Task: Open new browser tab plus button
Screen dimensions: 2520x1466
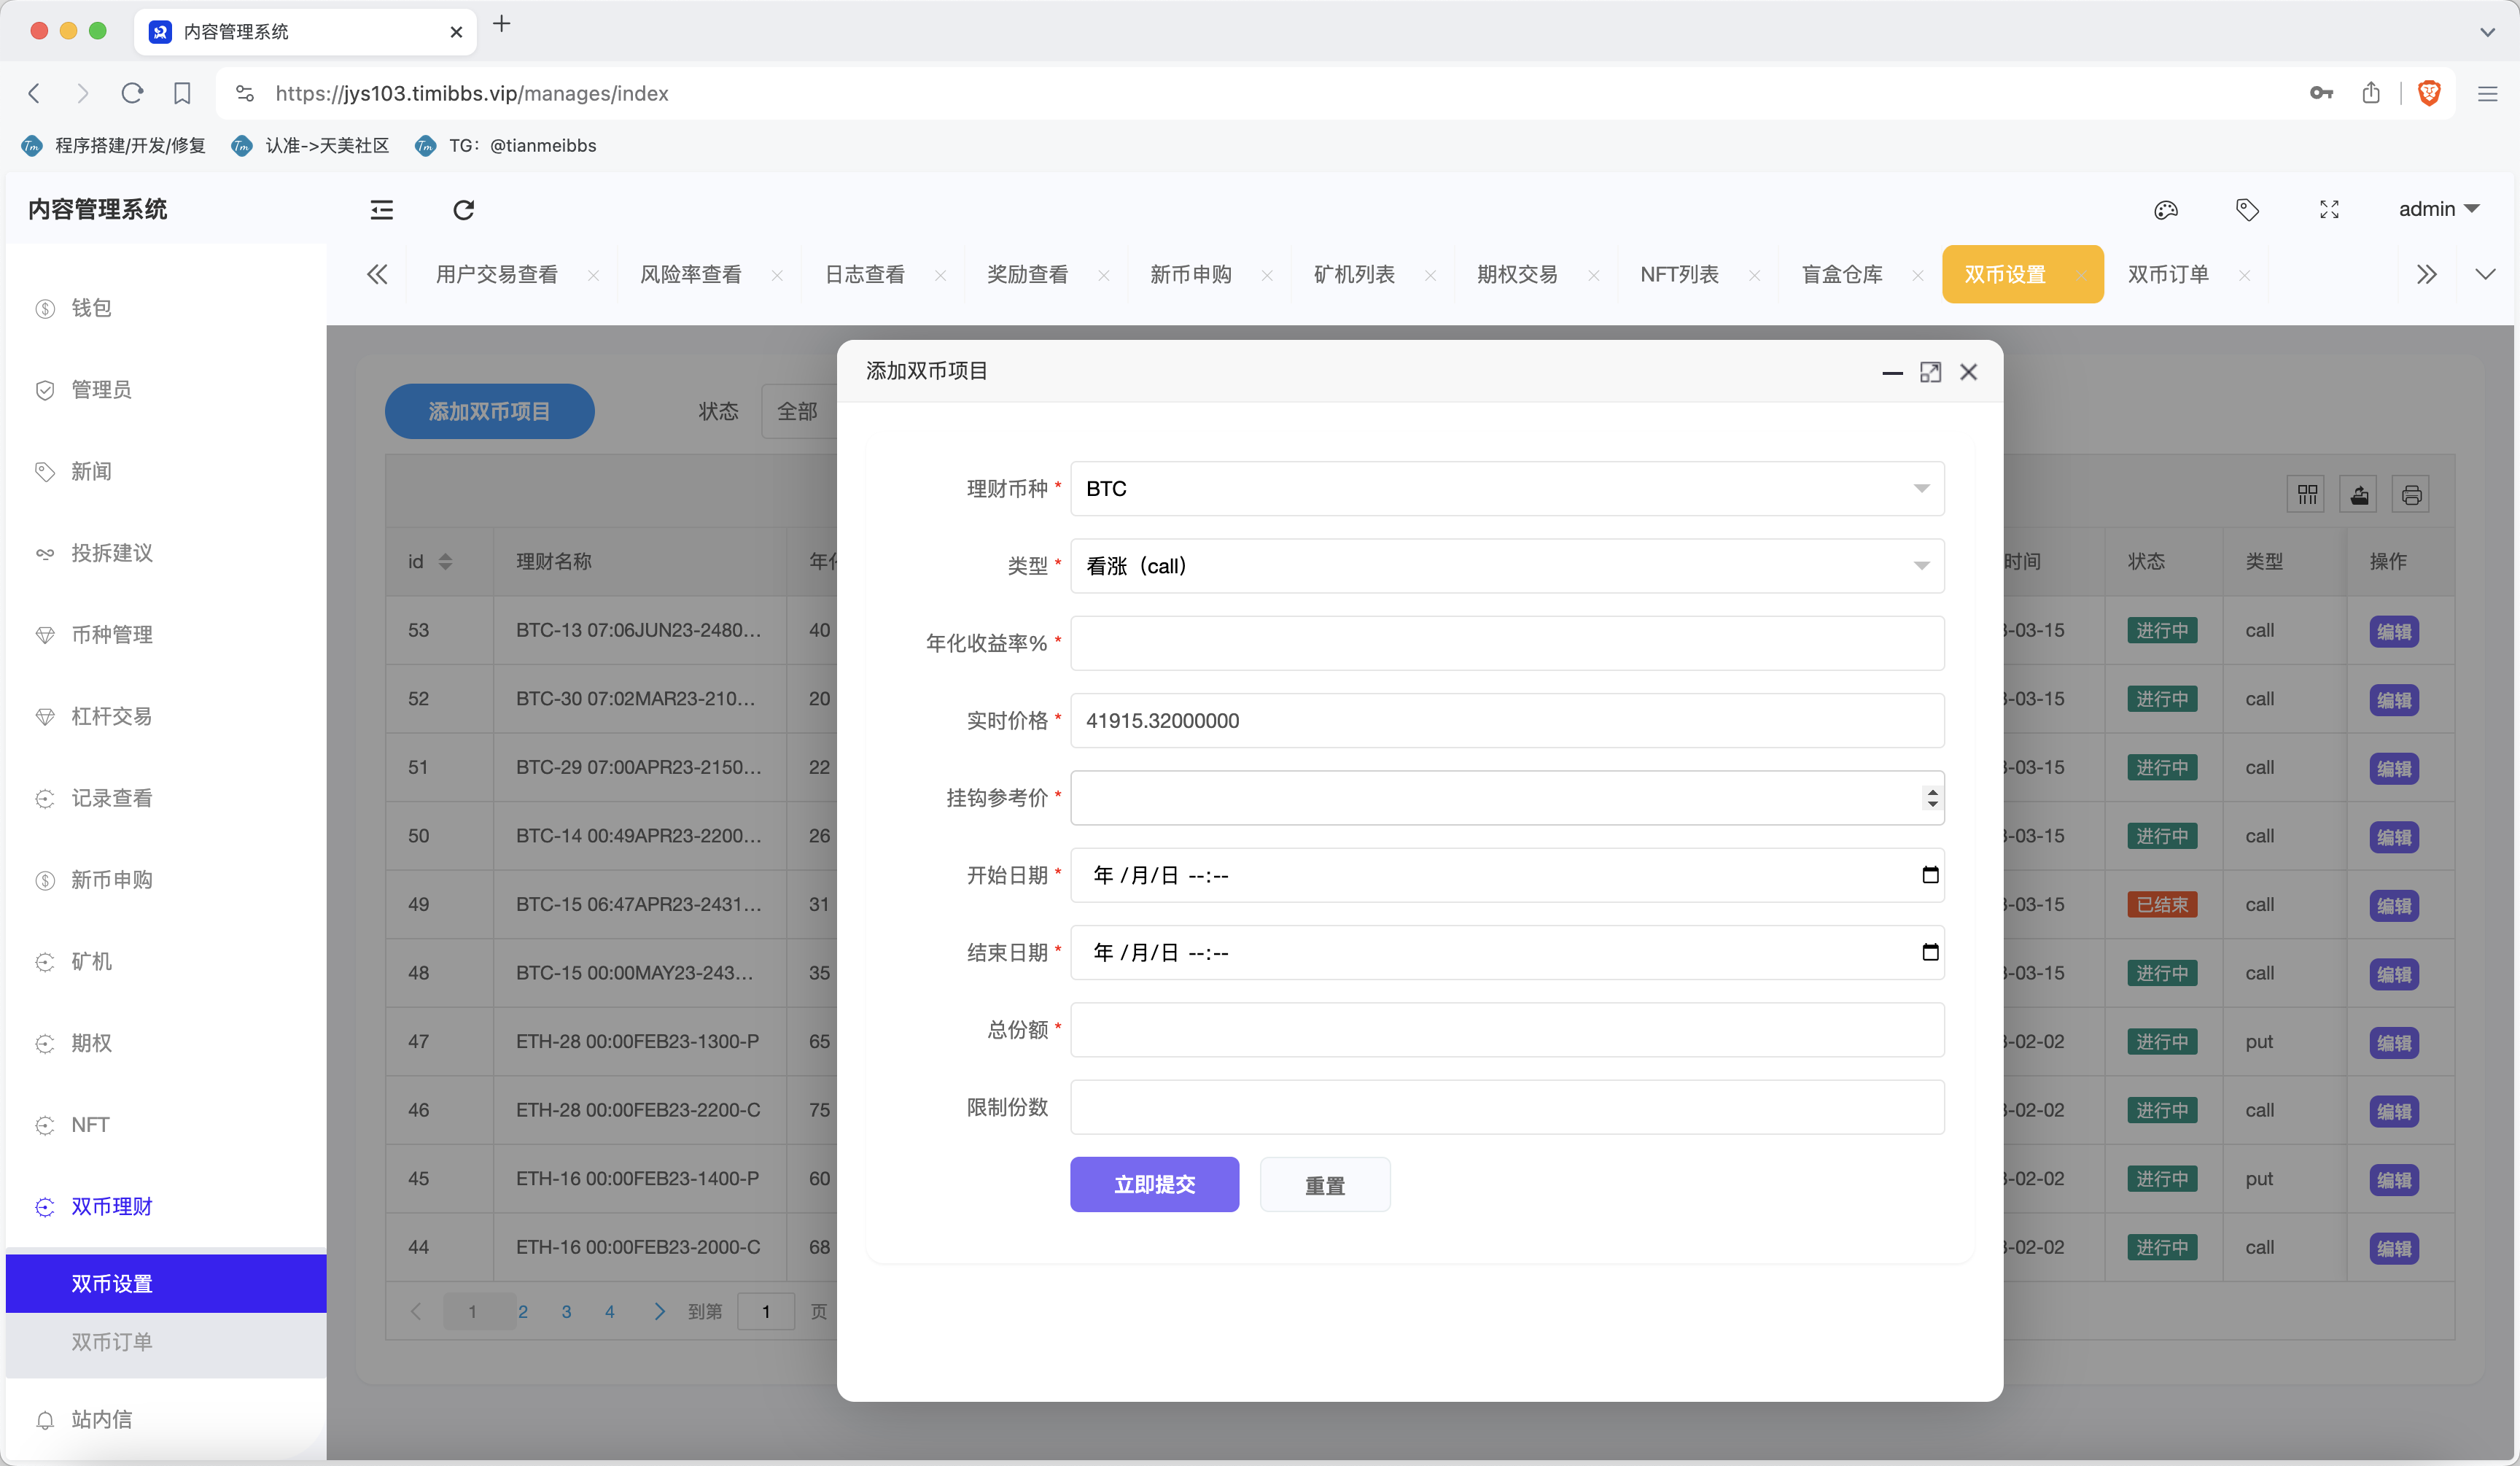Action: click(502, 24)
